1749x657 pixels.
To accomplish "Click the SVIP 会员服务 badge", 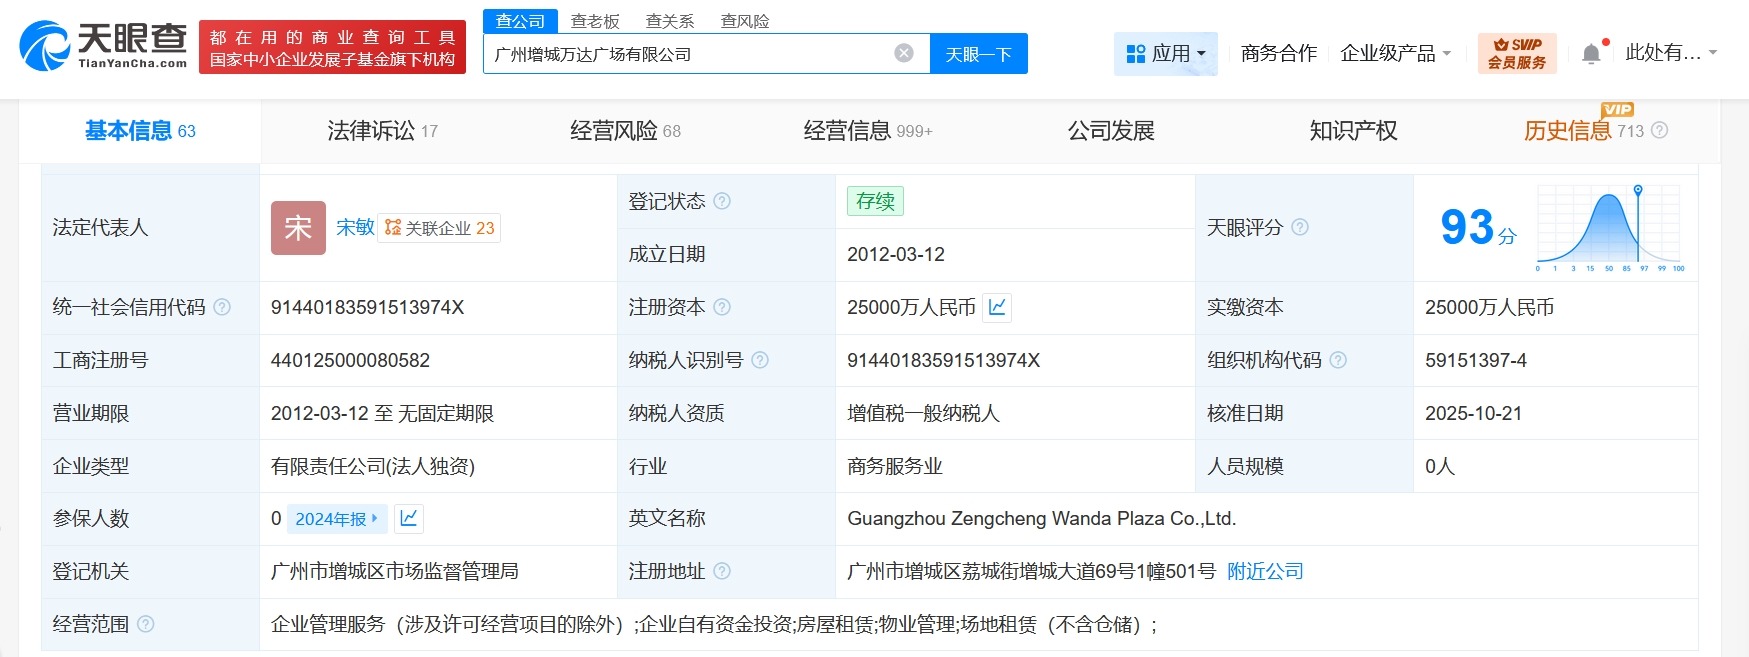I will [x=1516, y=53].
